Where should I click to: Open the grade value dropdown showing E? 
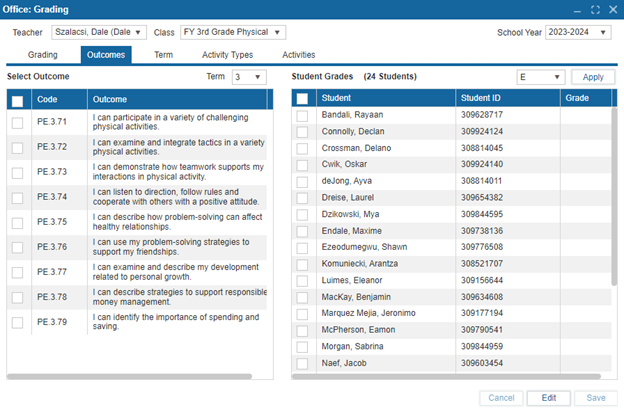pyautogui.click(x=540, y=77)
